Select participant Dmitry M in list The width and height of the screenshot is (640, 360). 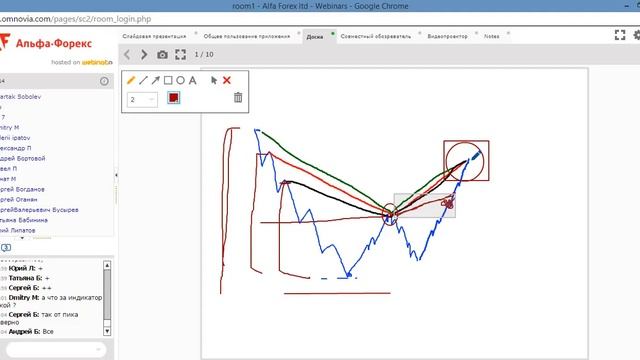click(x=9, y=127)
